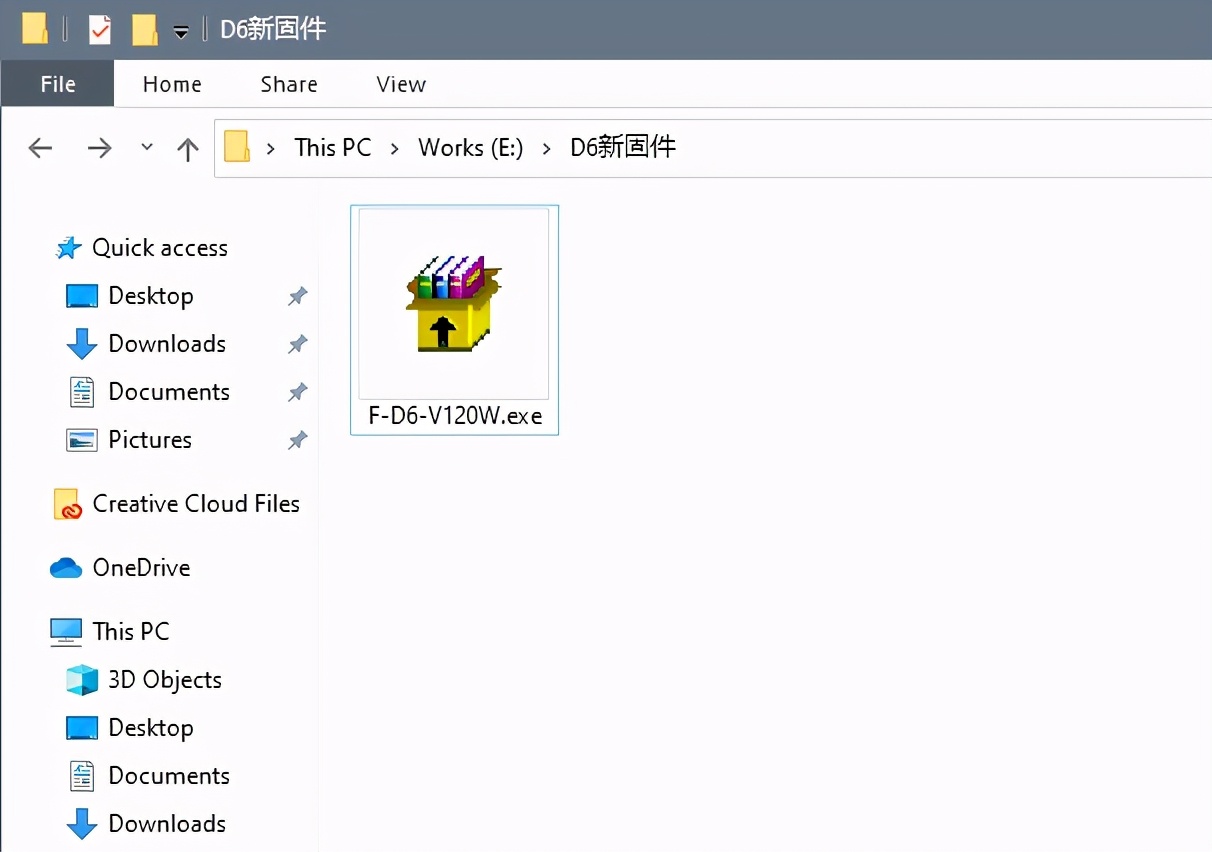Open pinned Documents under Quick access

tap(169, 392)
